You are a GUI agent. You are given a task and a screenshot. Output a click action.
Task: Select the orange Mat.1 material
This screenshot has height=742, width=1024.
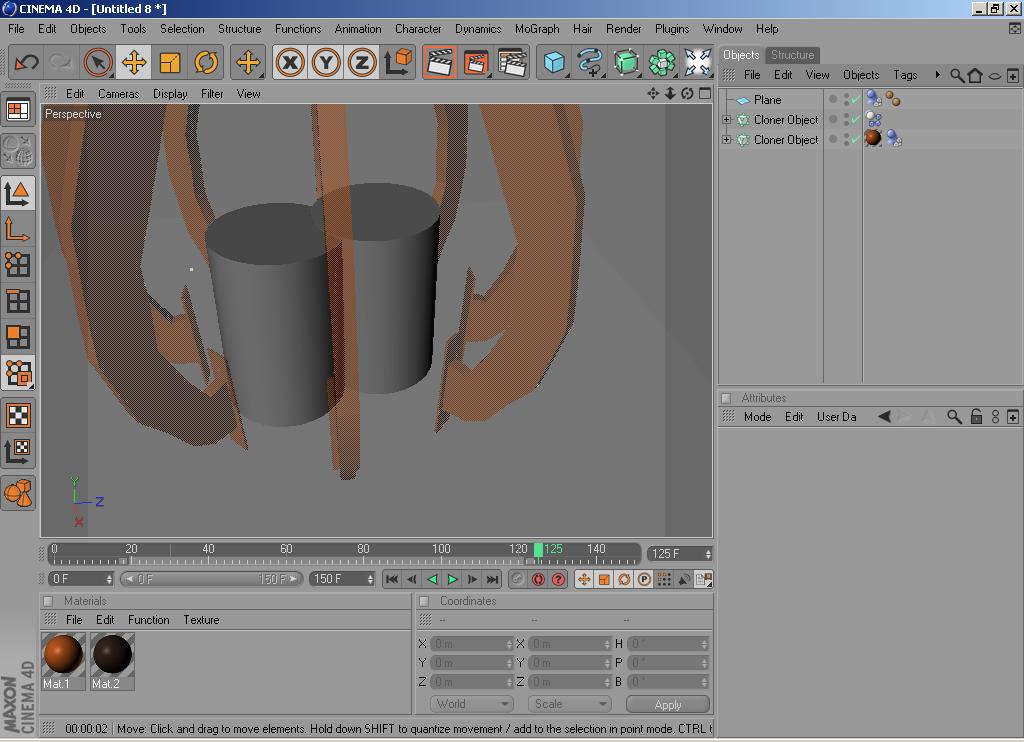point(62,655)
